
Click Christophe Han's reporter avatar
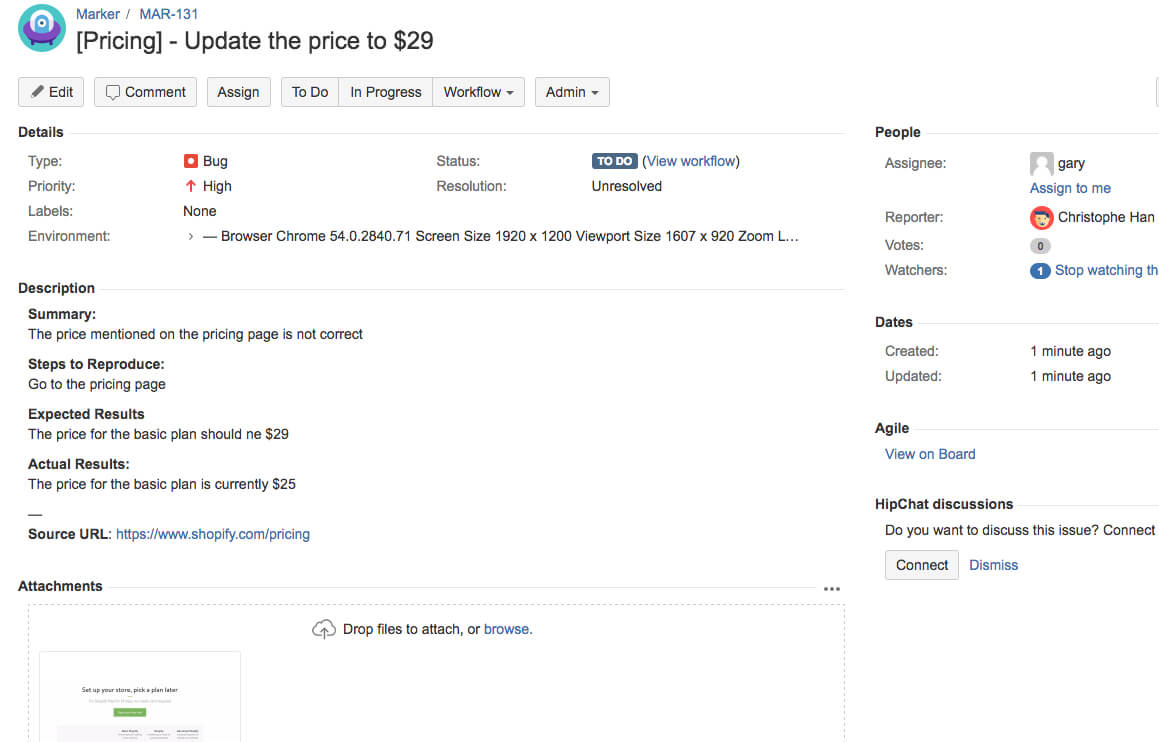[x=1041, y=217]
